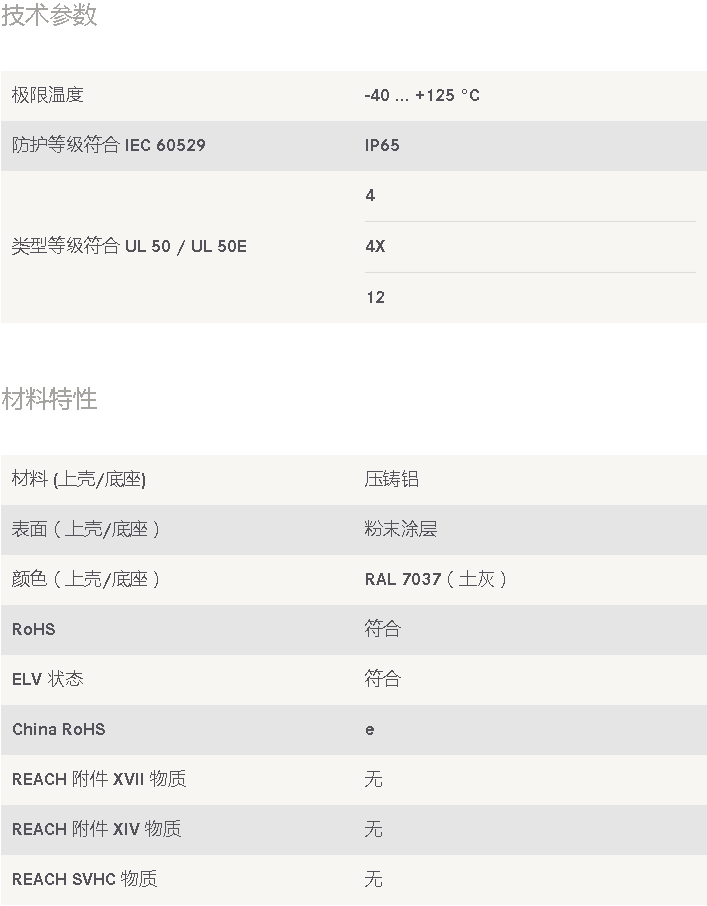Click the 技术参数 section heading
The height and width of the screenshot is (906, 707).
click(x=49, y=15)
